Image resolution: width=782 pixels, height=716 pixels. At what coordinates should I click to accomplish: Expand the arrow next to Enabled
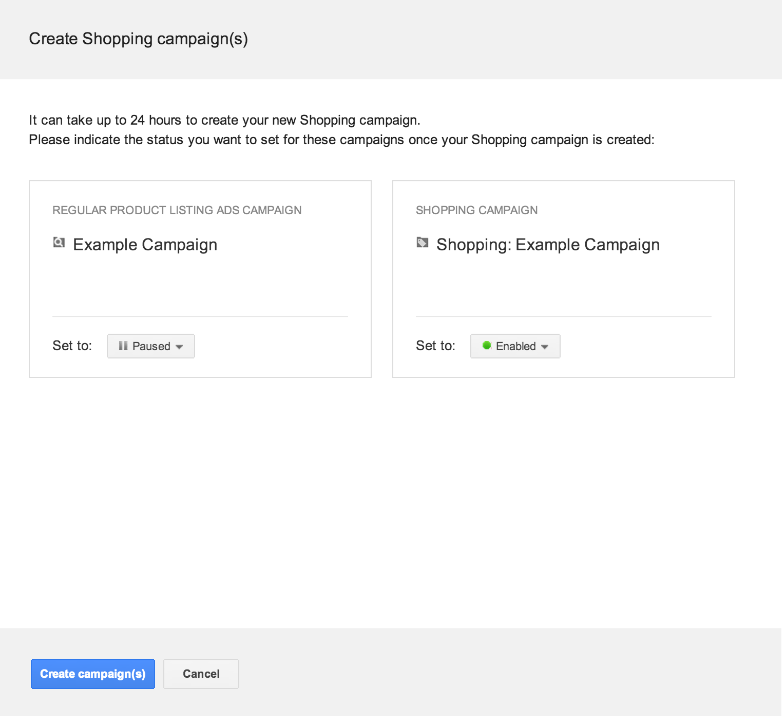tap(545, 347)
